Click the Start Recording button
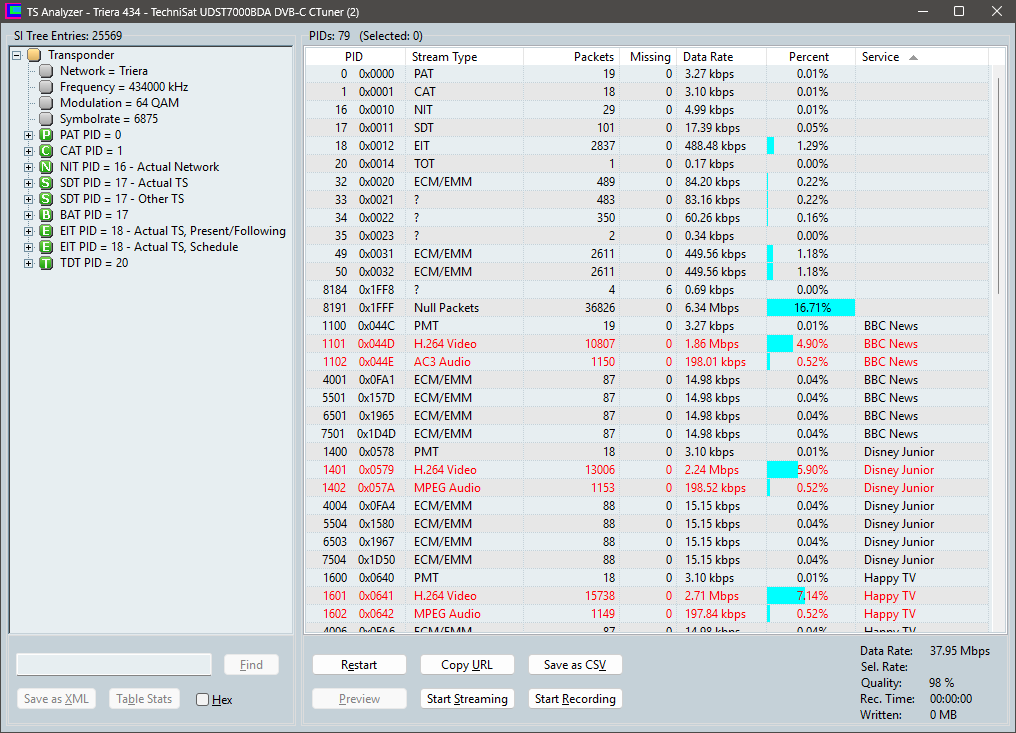The image size is (1016, 733). tap(575, 699)
